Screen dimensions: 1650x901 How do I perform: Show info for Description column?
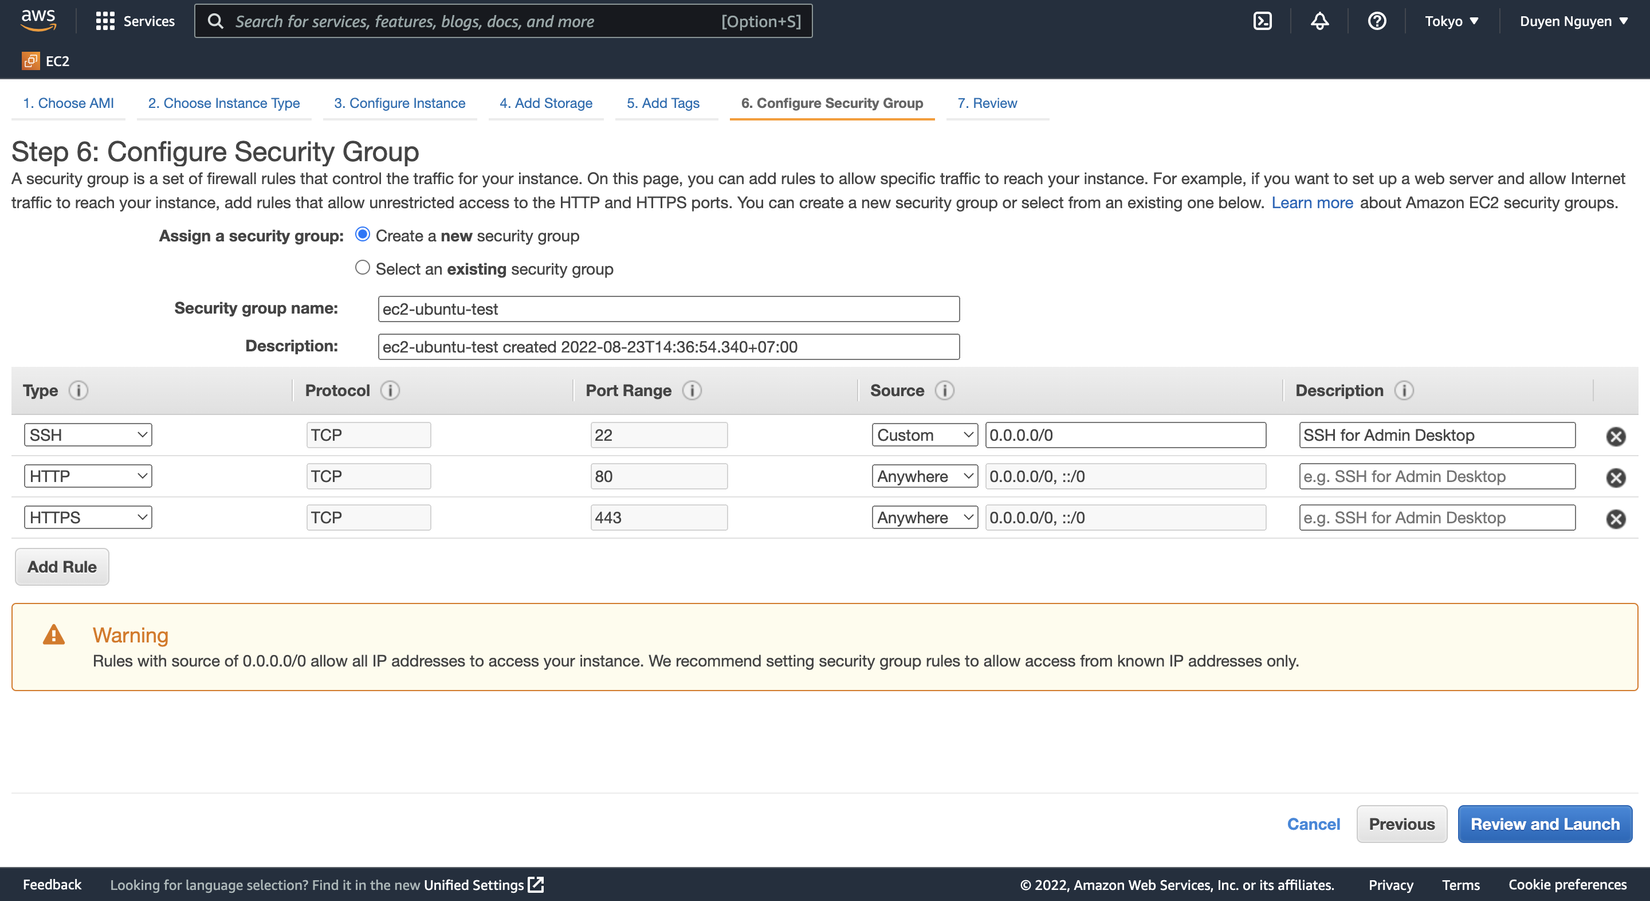1404,391
